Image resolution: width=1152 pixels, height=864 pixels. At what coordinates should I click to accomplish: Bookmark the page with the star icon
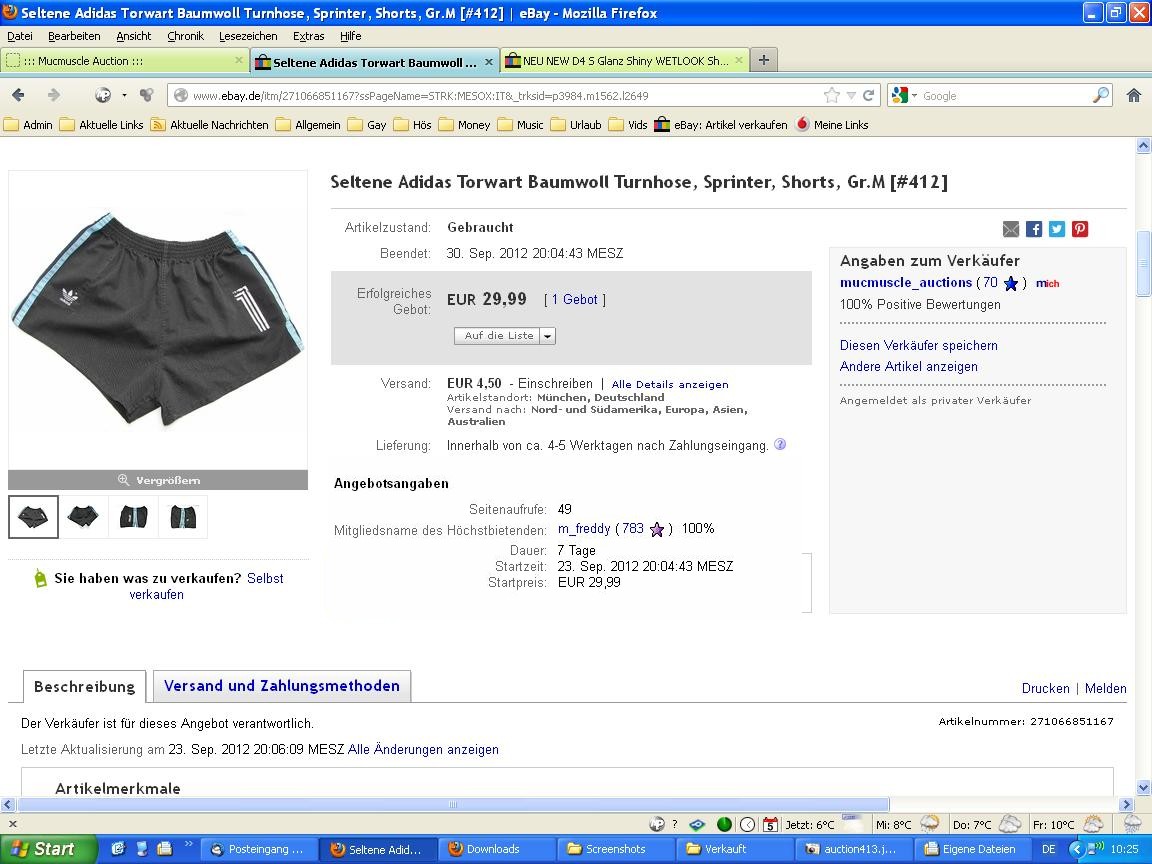pos(831,96)
